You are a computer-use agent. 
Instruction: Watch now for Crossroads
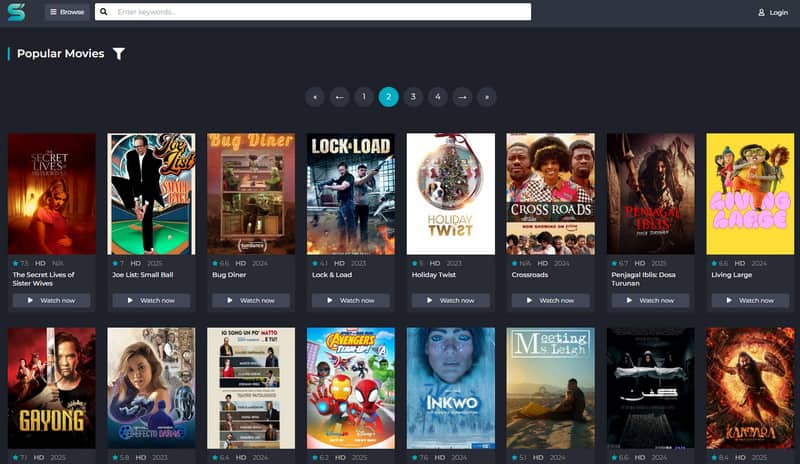click(x=551, y=300)
